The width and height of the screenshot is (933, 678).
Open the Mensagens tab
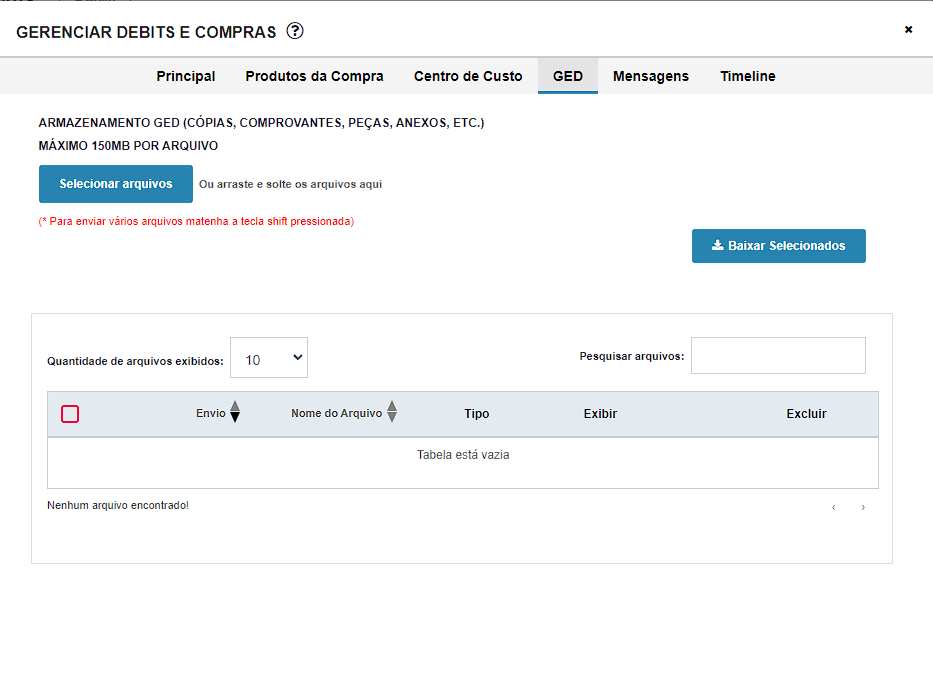tap(650, 76)
